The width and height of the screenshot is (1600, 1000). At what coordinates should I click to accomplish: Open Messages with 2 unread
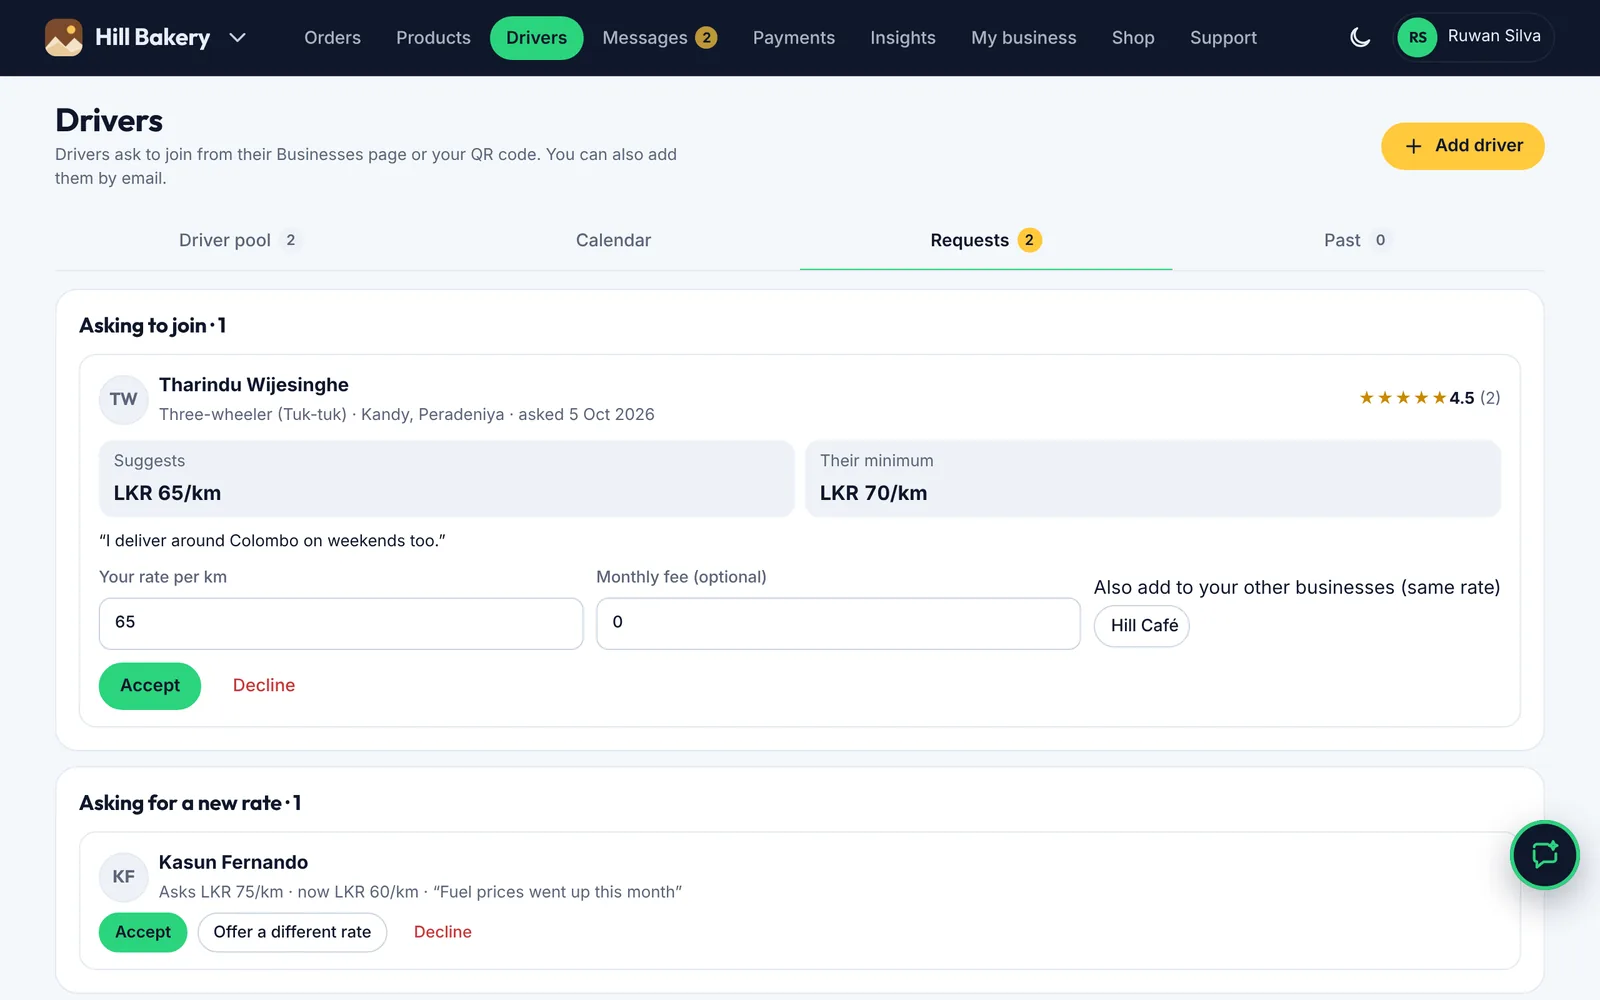pos(660,38)
